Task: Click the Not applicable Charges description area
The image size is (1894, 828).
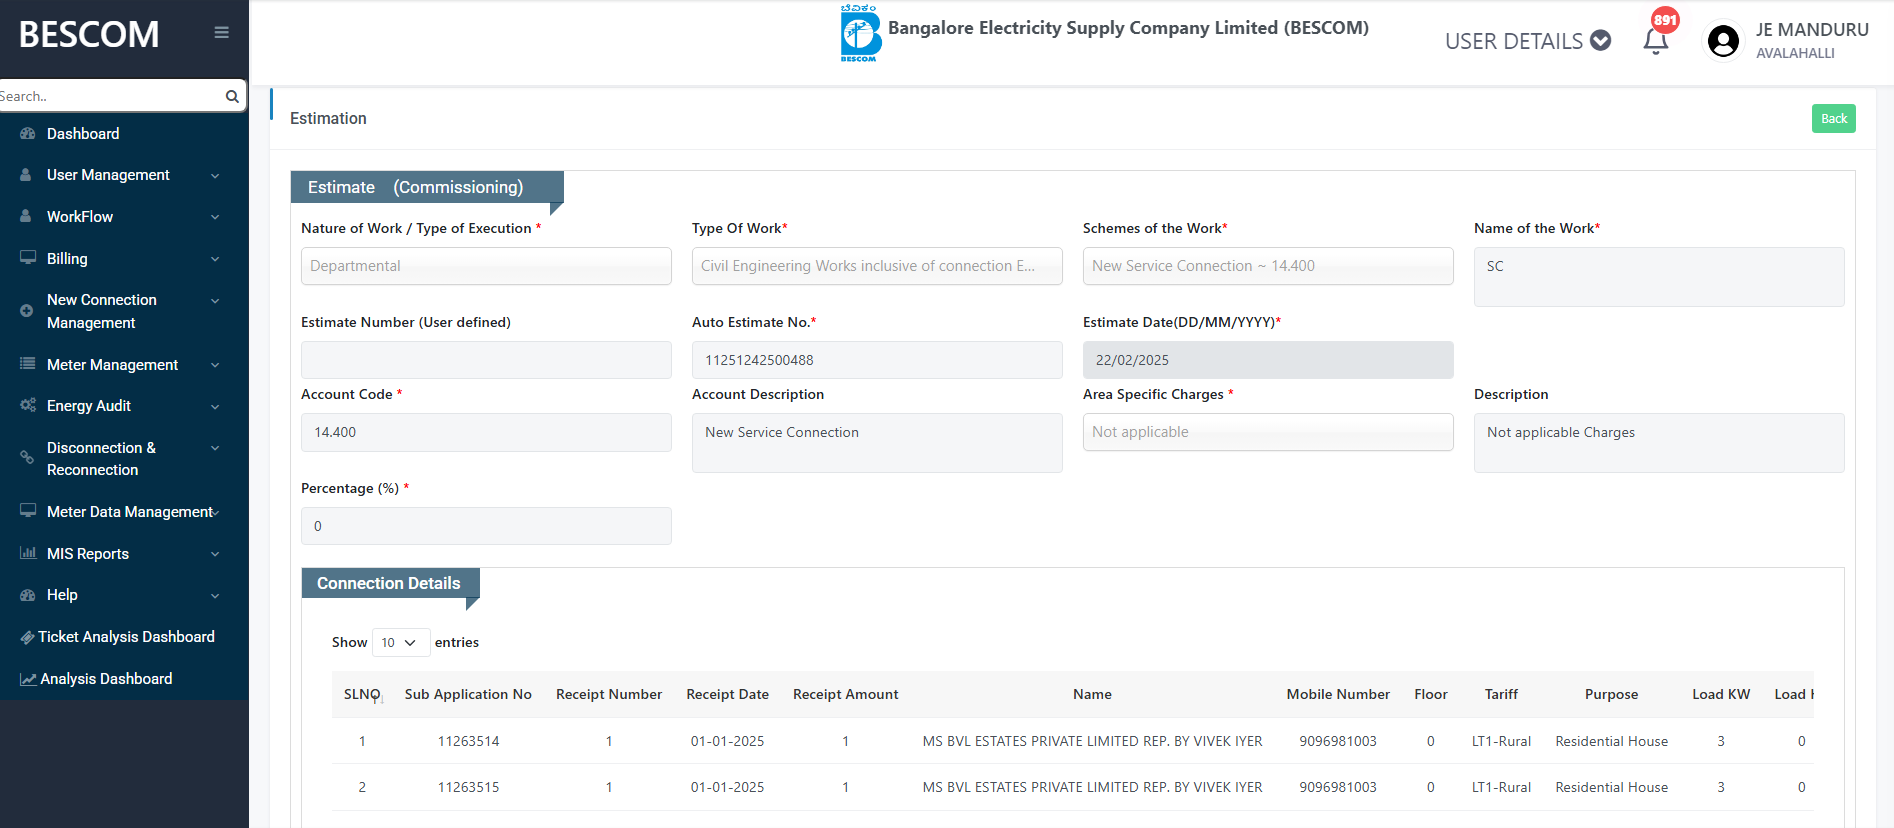Action: (1659, 443)
